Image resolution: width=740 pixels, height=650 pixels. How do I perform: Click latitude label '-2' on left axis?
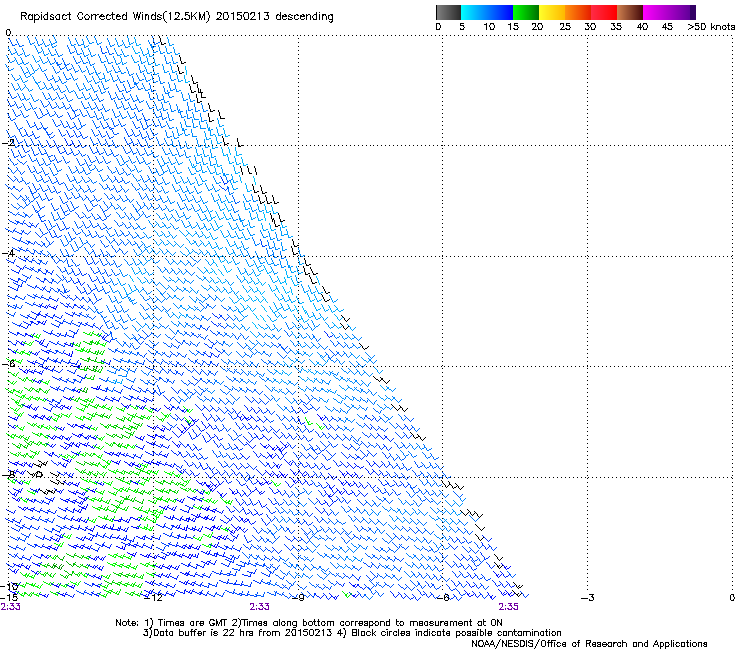point(8,142)
